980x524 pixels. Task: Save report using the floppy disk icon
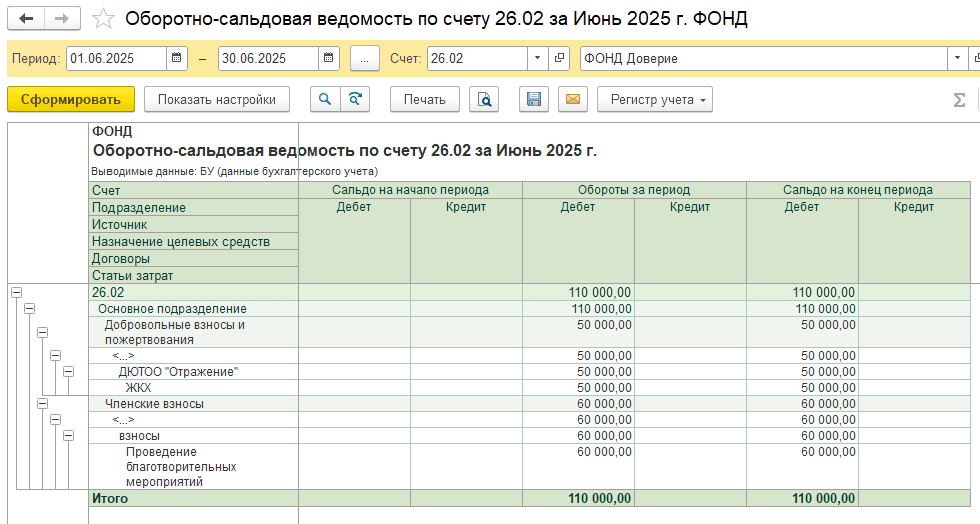534,99
